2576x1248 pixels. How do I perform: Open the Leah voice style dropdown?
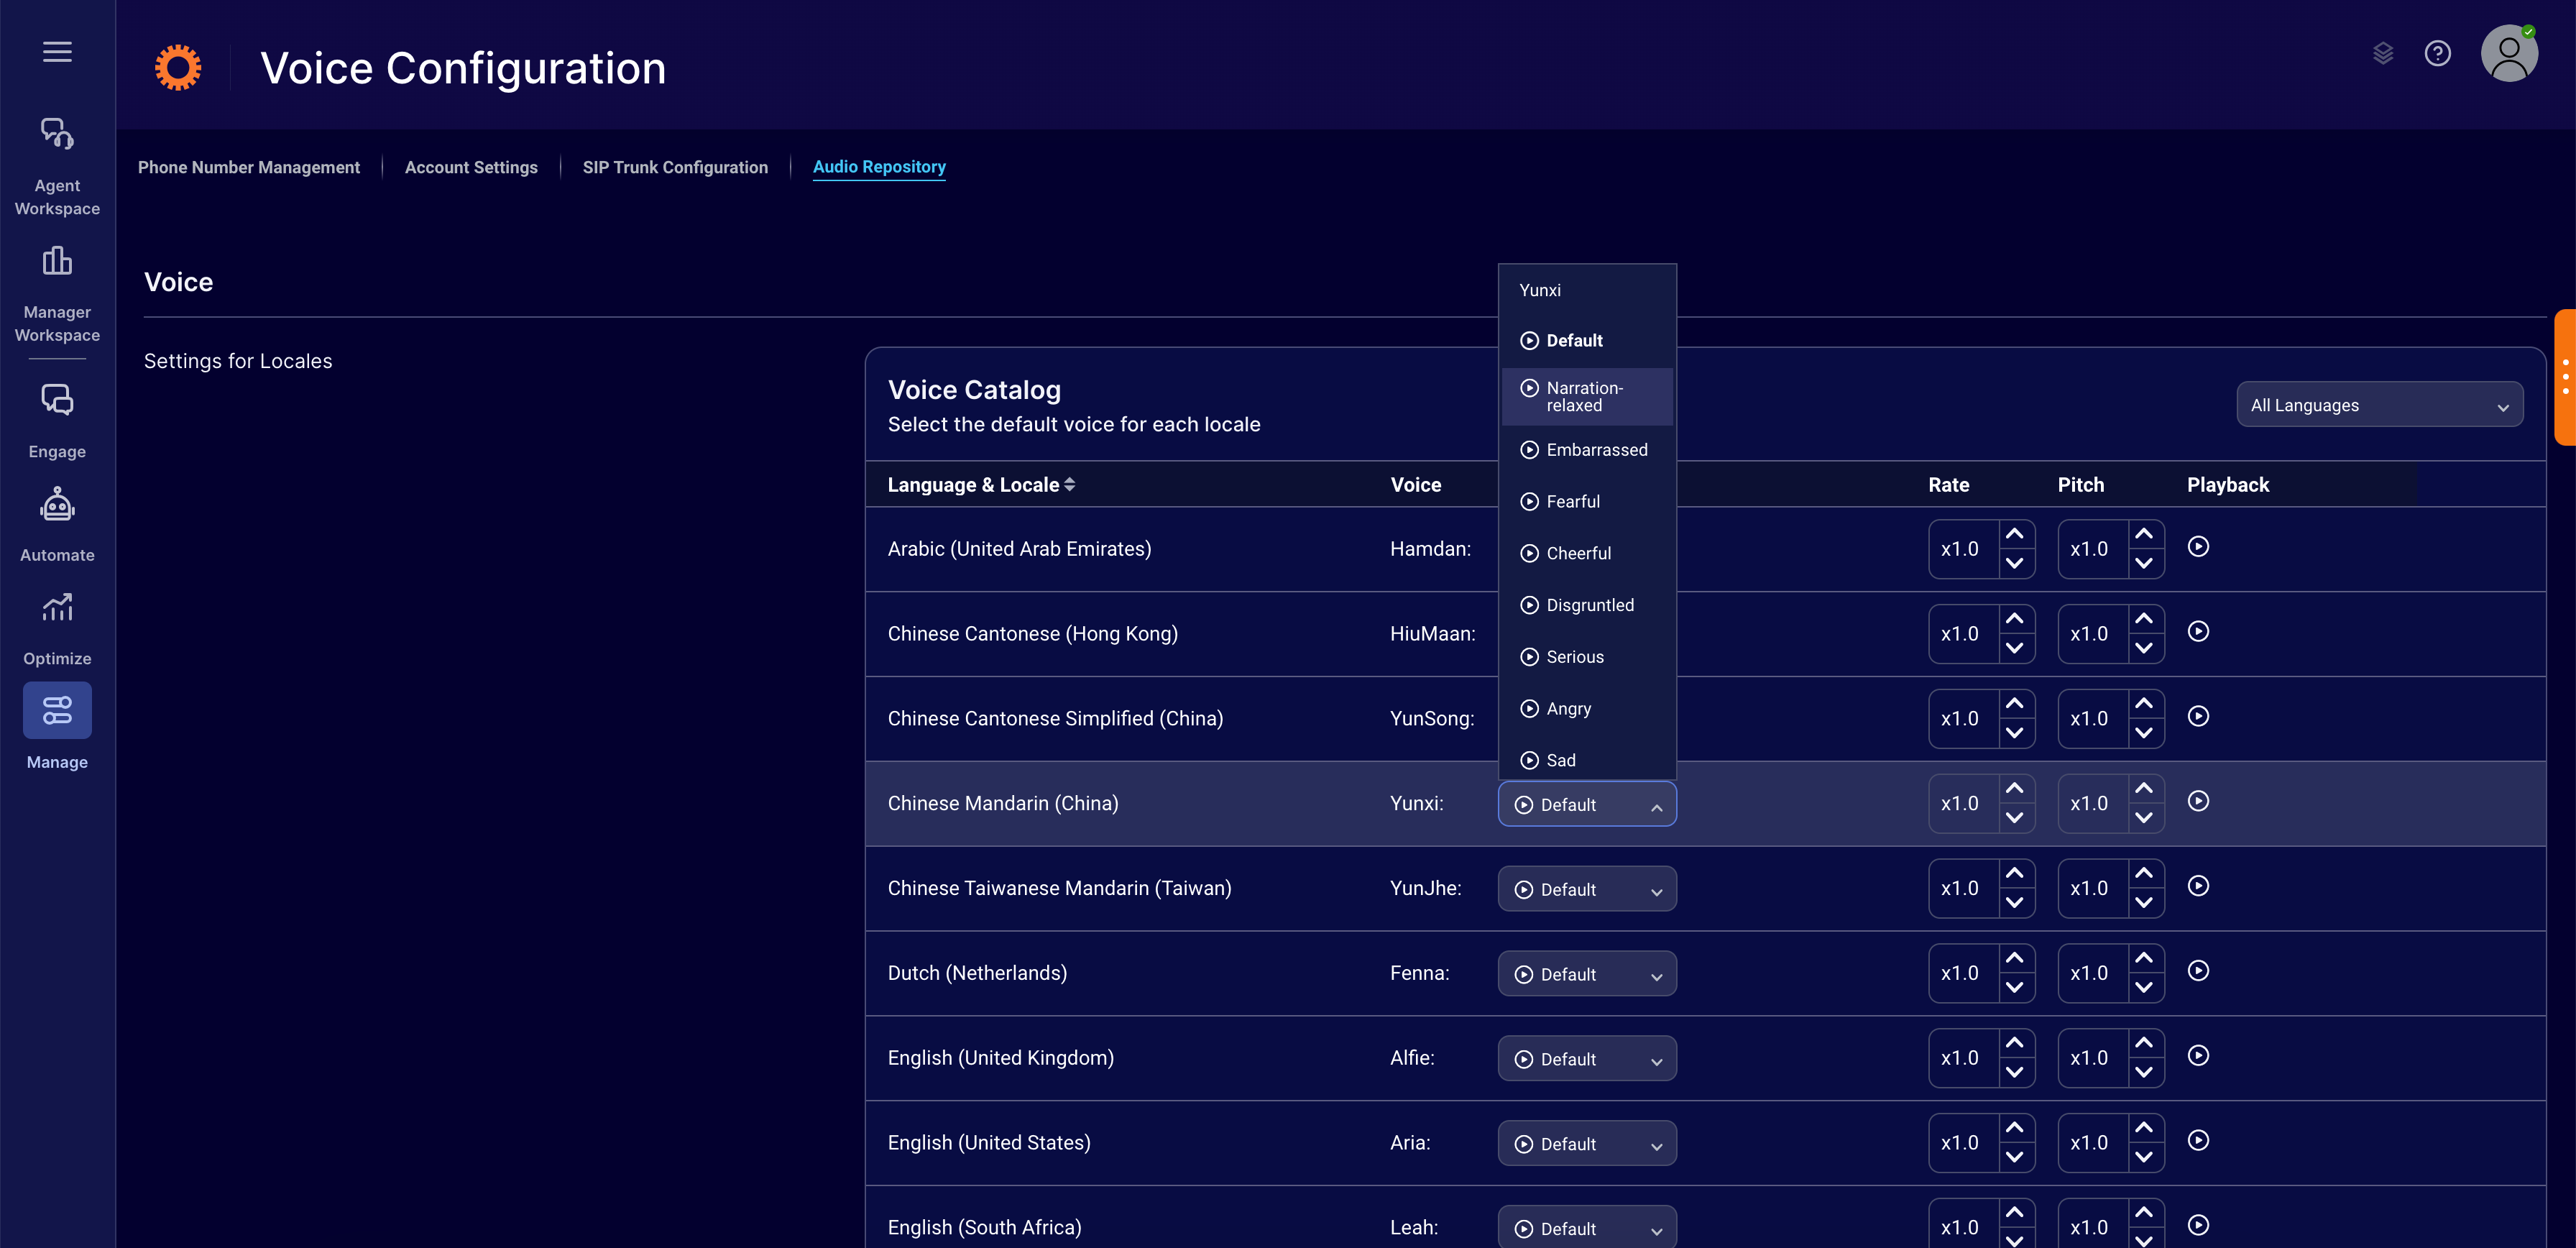pyautogui.click(x=1587, y=1227)
